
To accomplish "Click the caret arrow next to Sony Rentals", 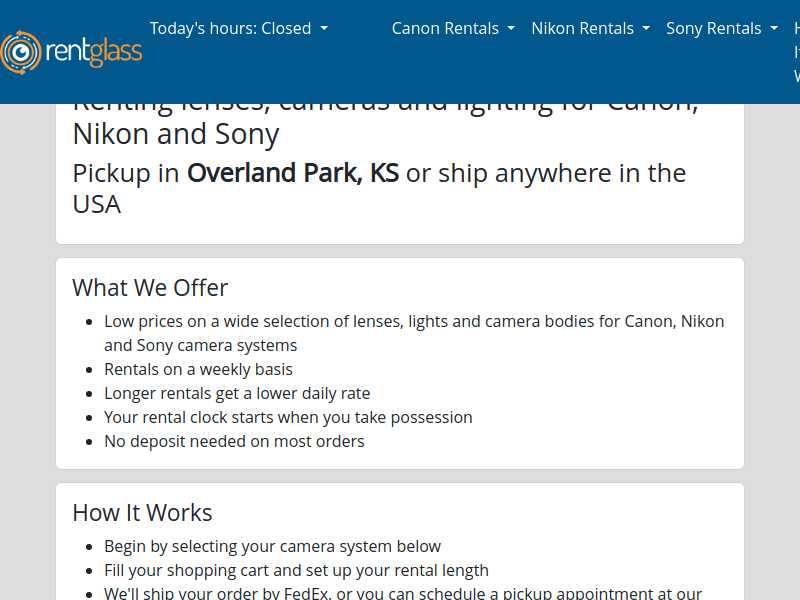I will [x=774, y=29].
